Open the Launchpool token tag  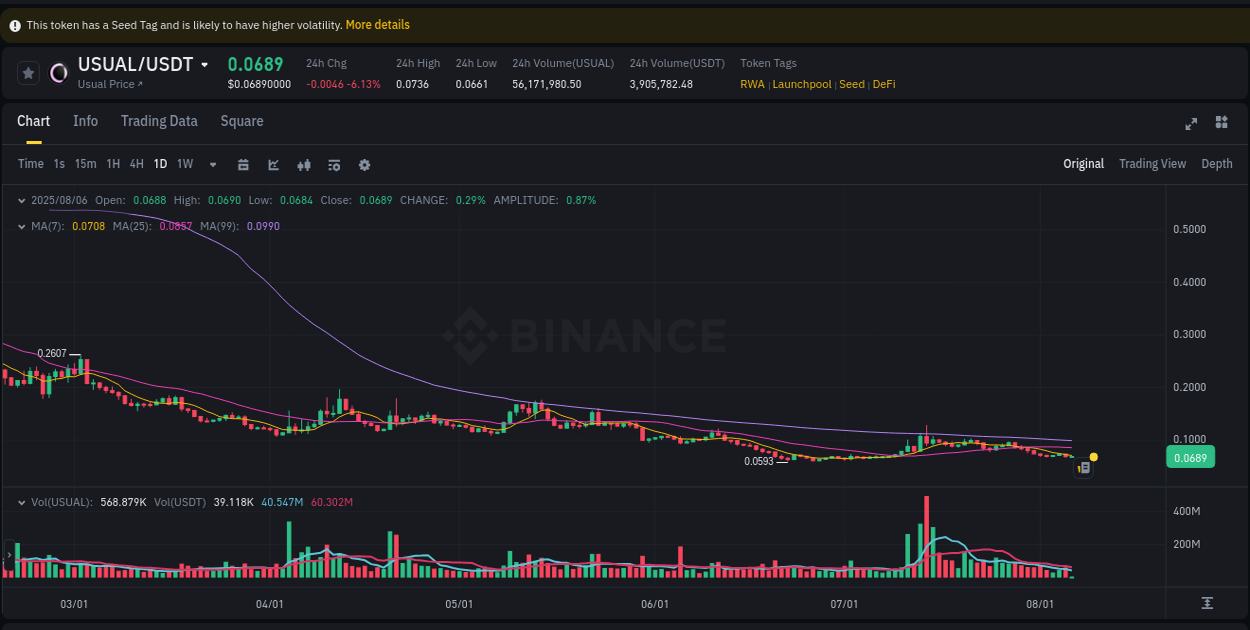[x=801, y=84]
